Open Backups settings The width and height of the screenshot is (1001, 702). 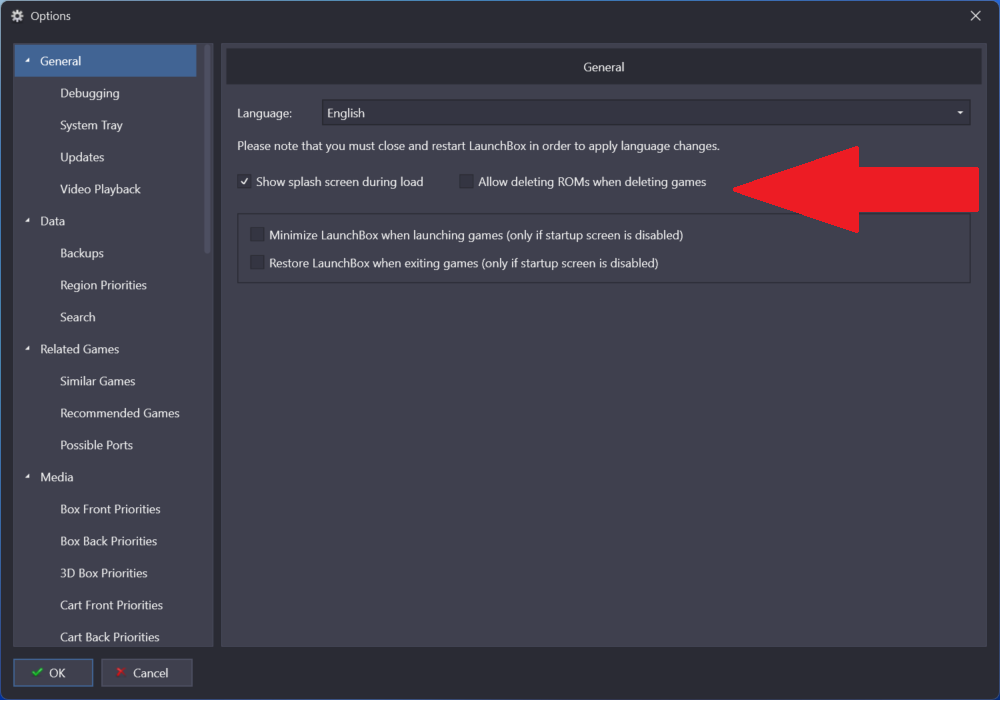coord(82,253)
